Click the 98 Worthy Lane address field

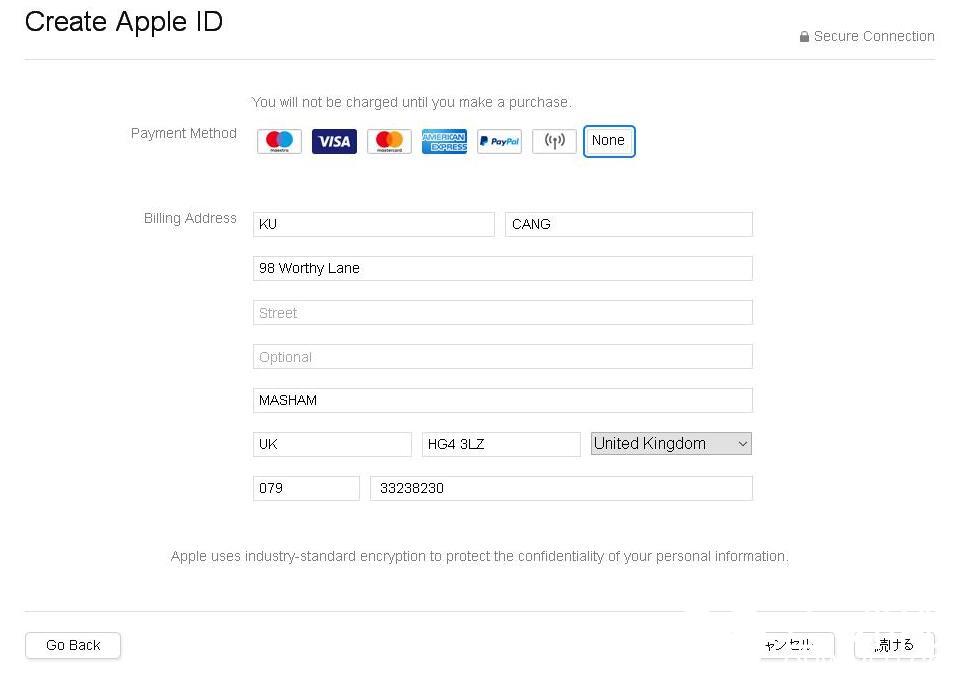tap(503, 269)
